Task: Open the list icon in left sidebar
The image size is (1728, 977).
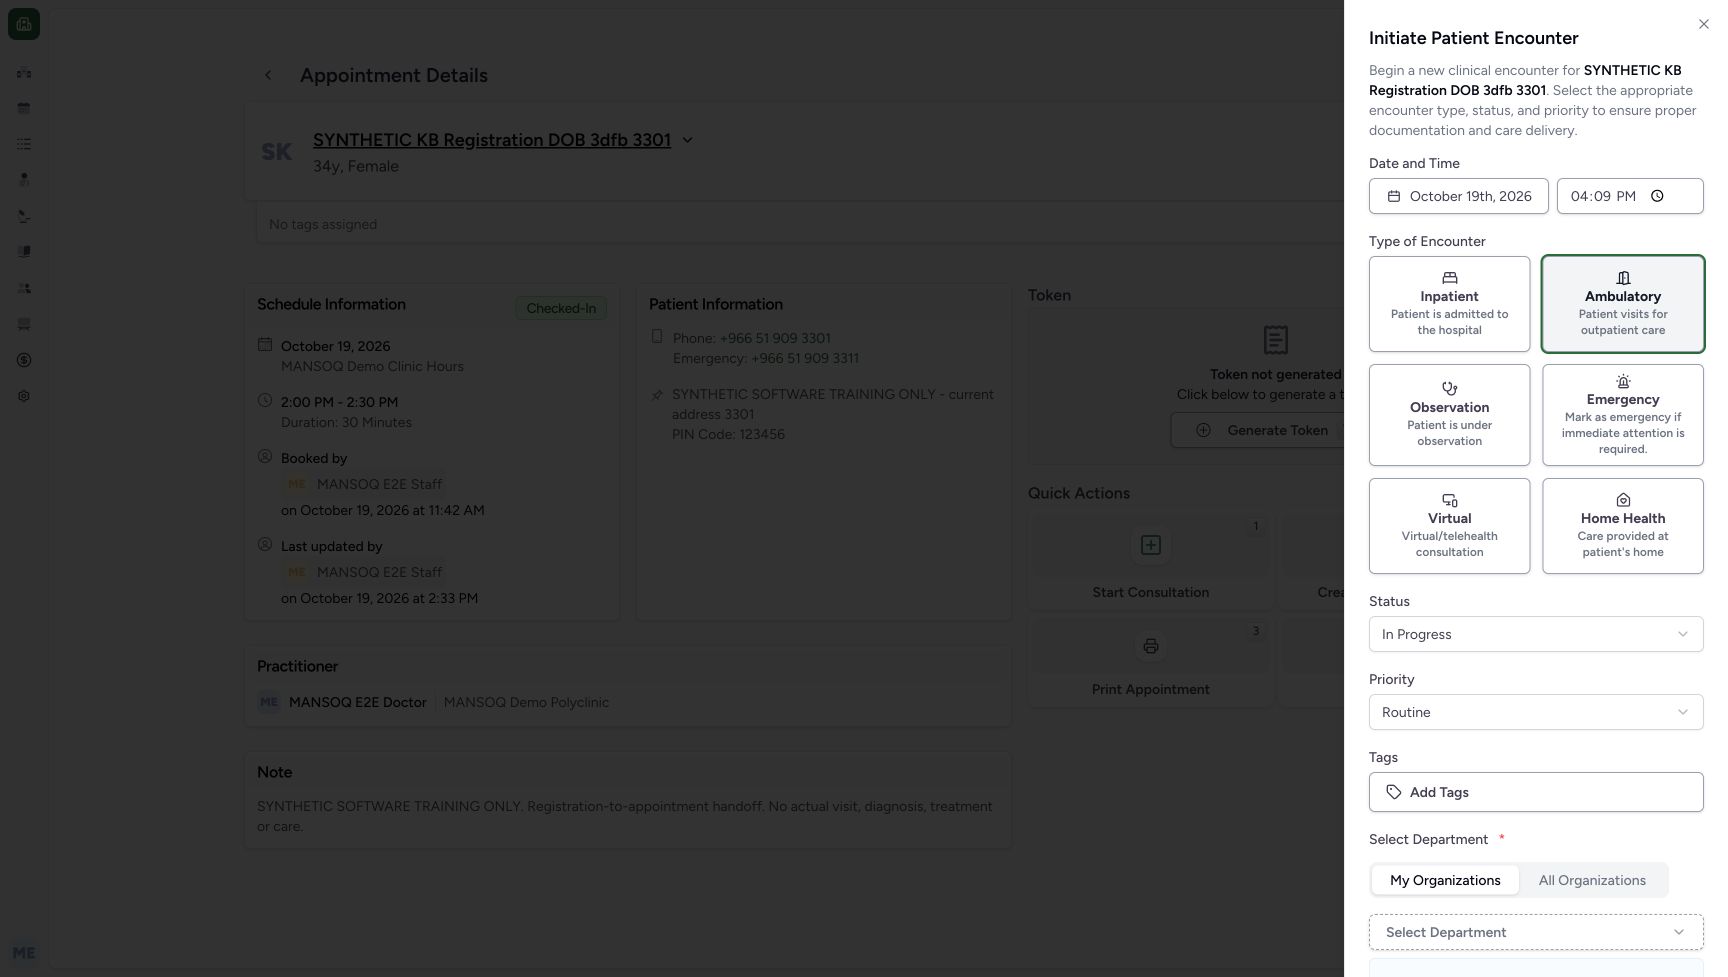Action: click(x=24, y=144)
